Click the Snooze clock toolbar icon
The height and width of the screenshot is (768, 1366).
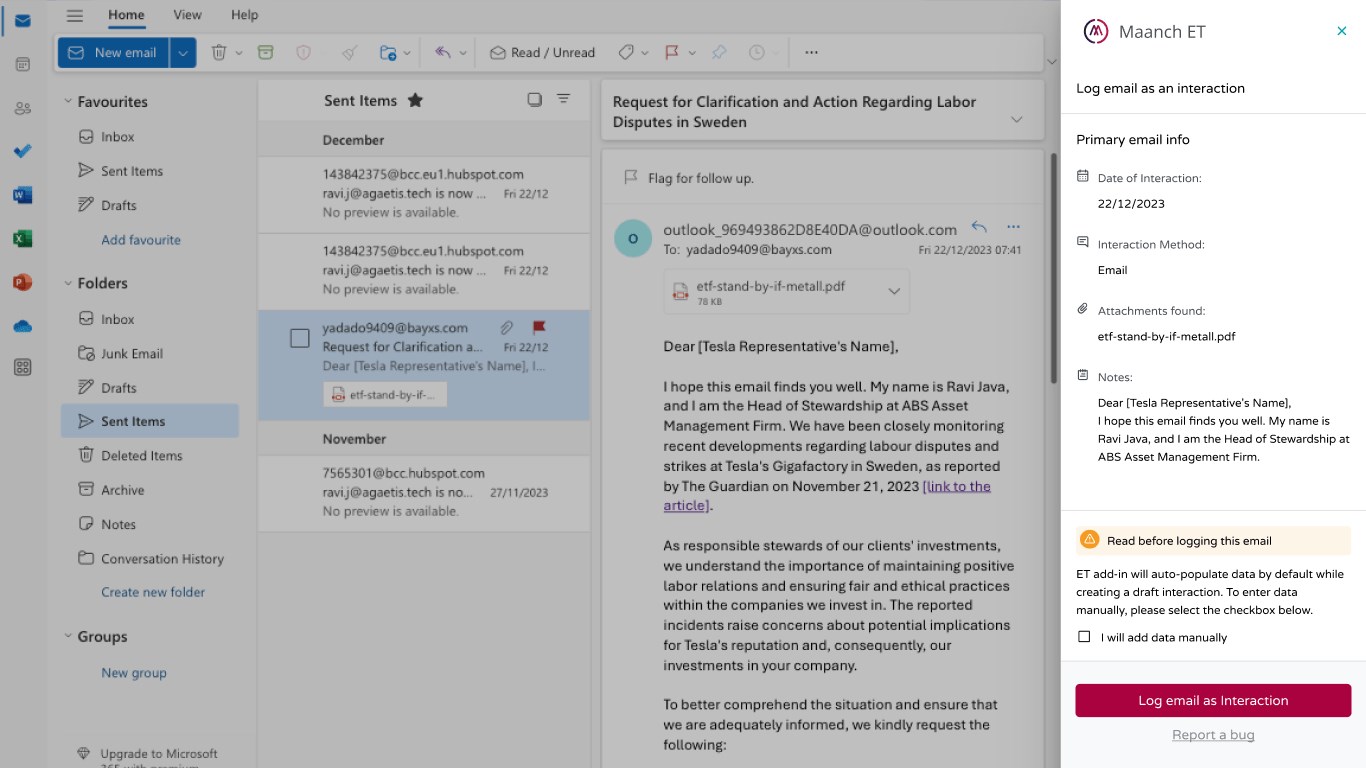tap(757, 53)
